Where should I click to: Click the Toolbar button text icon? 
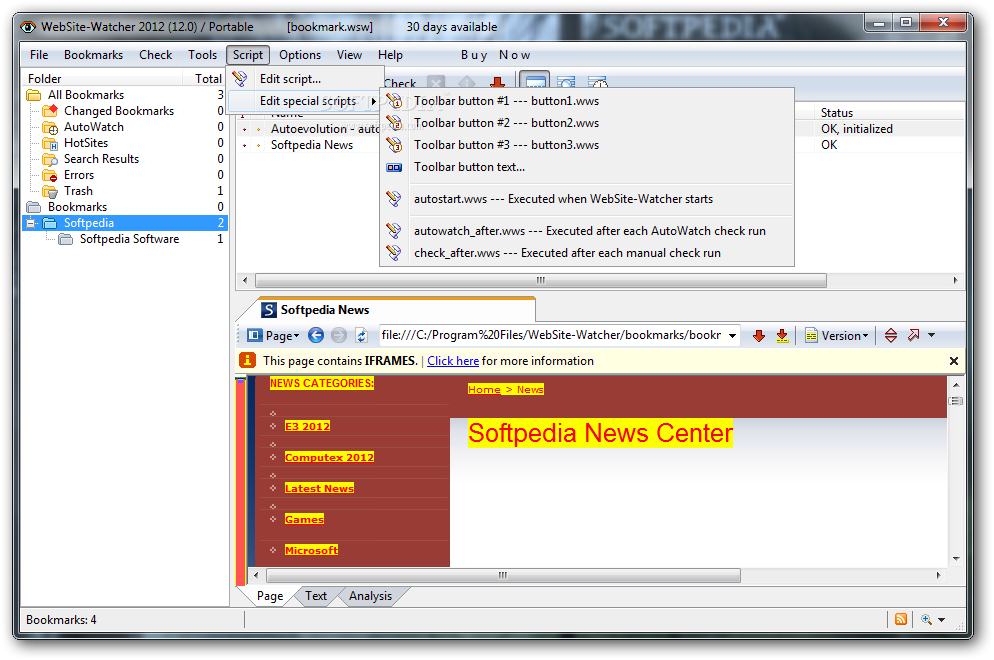394,167
